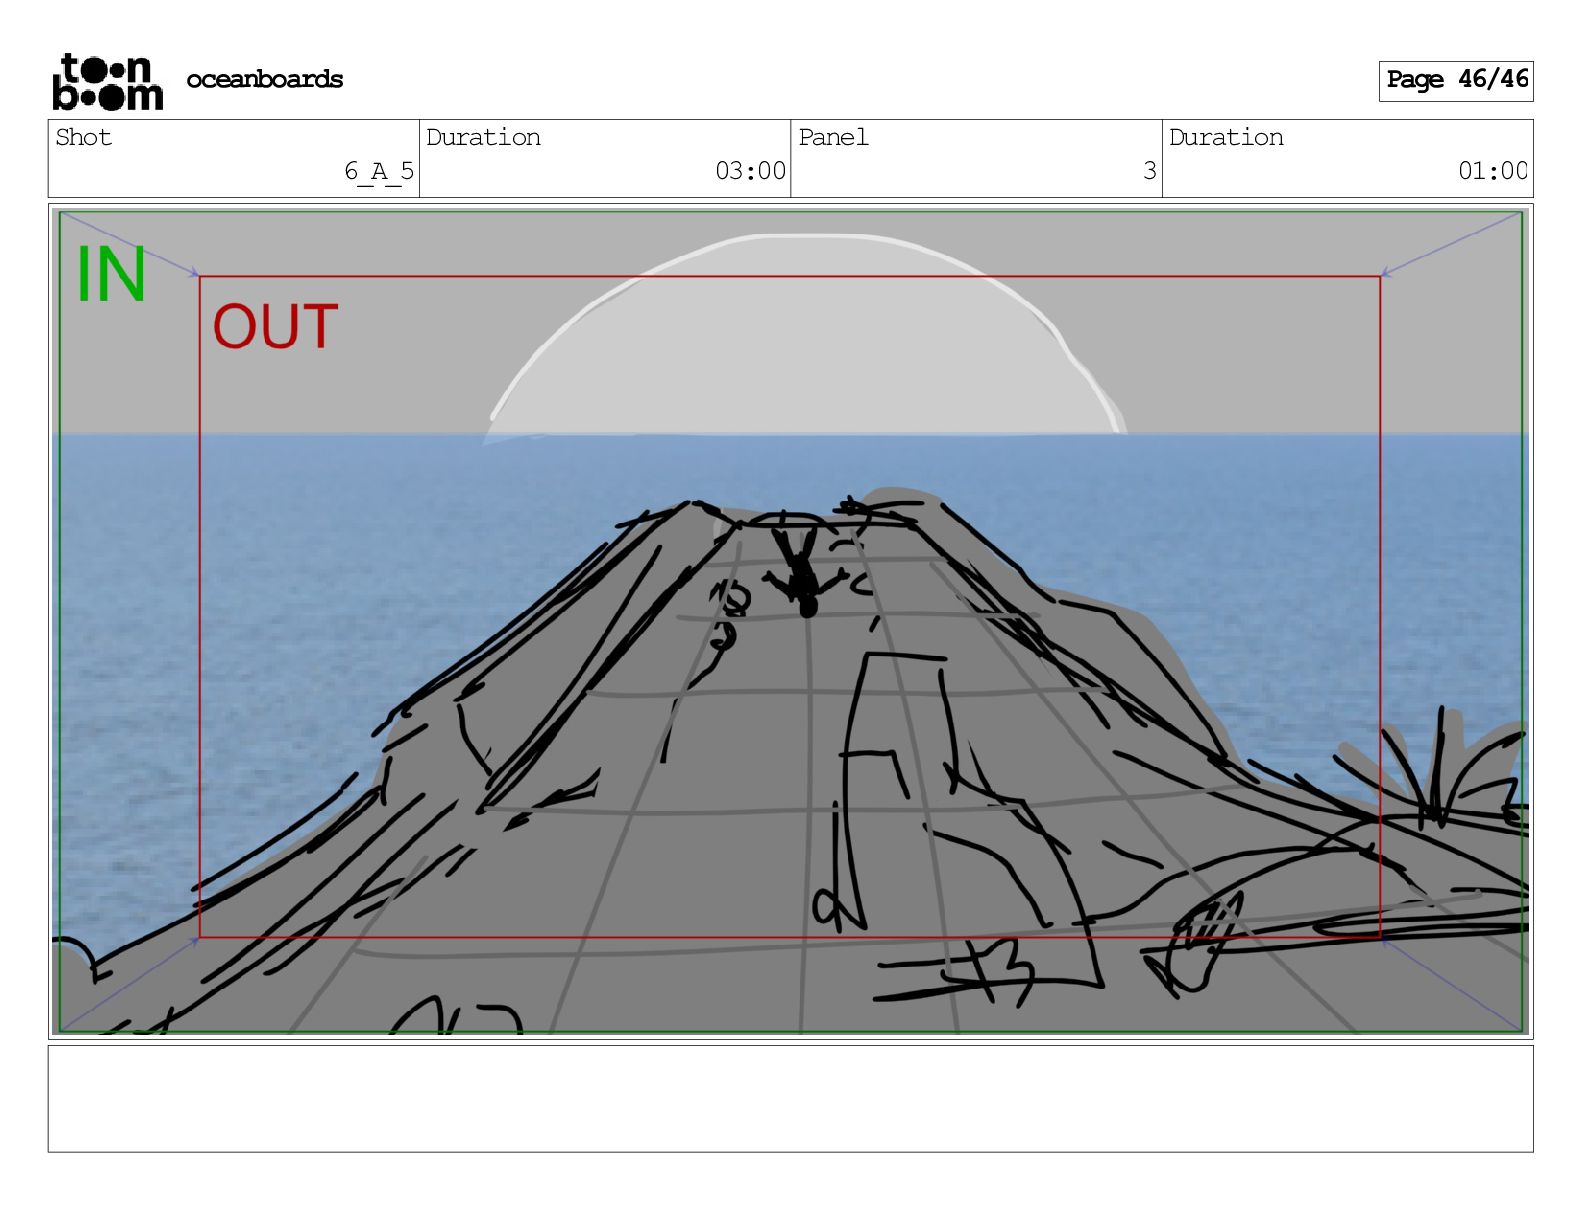1584x1224 pixels.
Task: Click the 'Shot' header label
Action: (x=83, y=137)
